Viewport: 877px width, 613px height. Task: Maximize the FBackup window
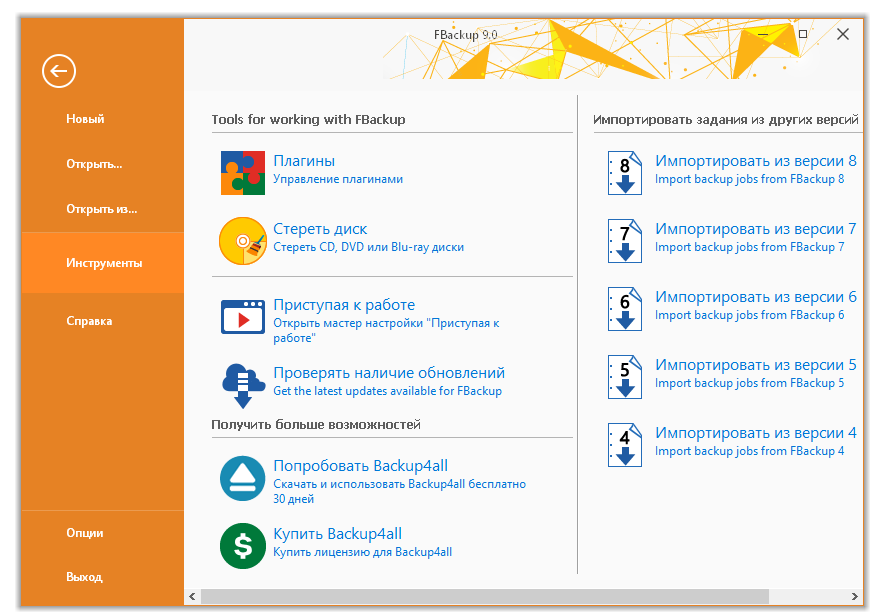point(803,34)
